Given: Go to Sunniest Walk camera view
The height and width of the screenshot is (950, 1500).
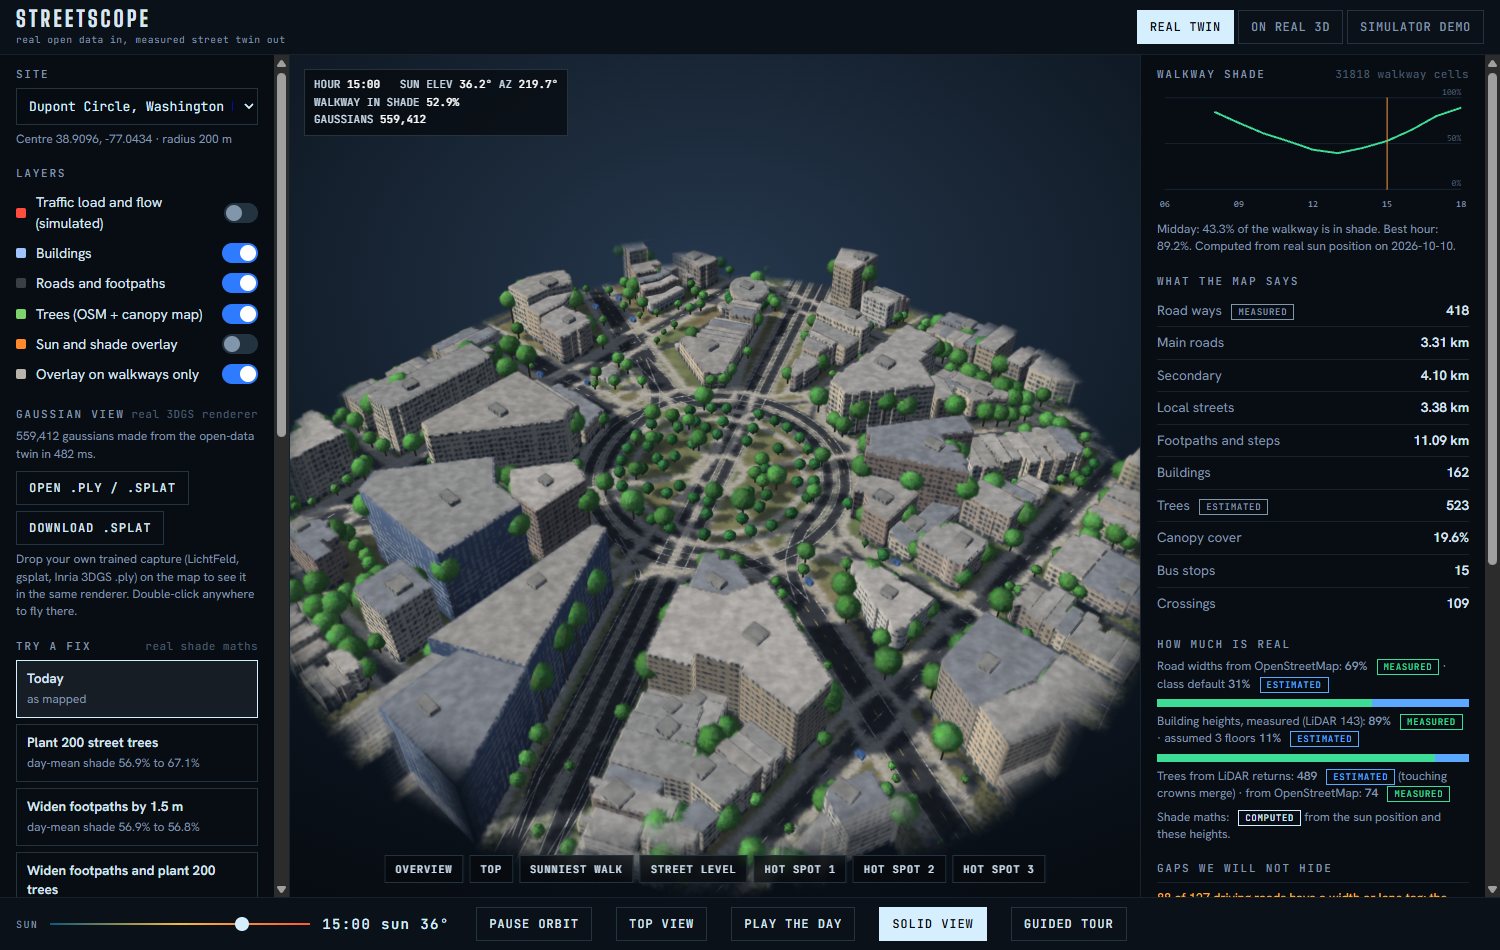Looking at the screenshot, I should pyautogui.click(x=576, y=869).
